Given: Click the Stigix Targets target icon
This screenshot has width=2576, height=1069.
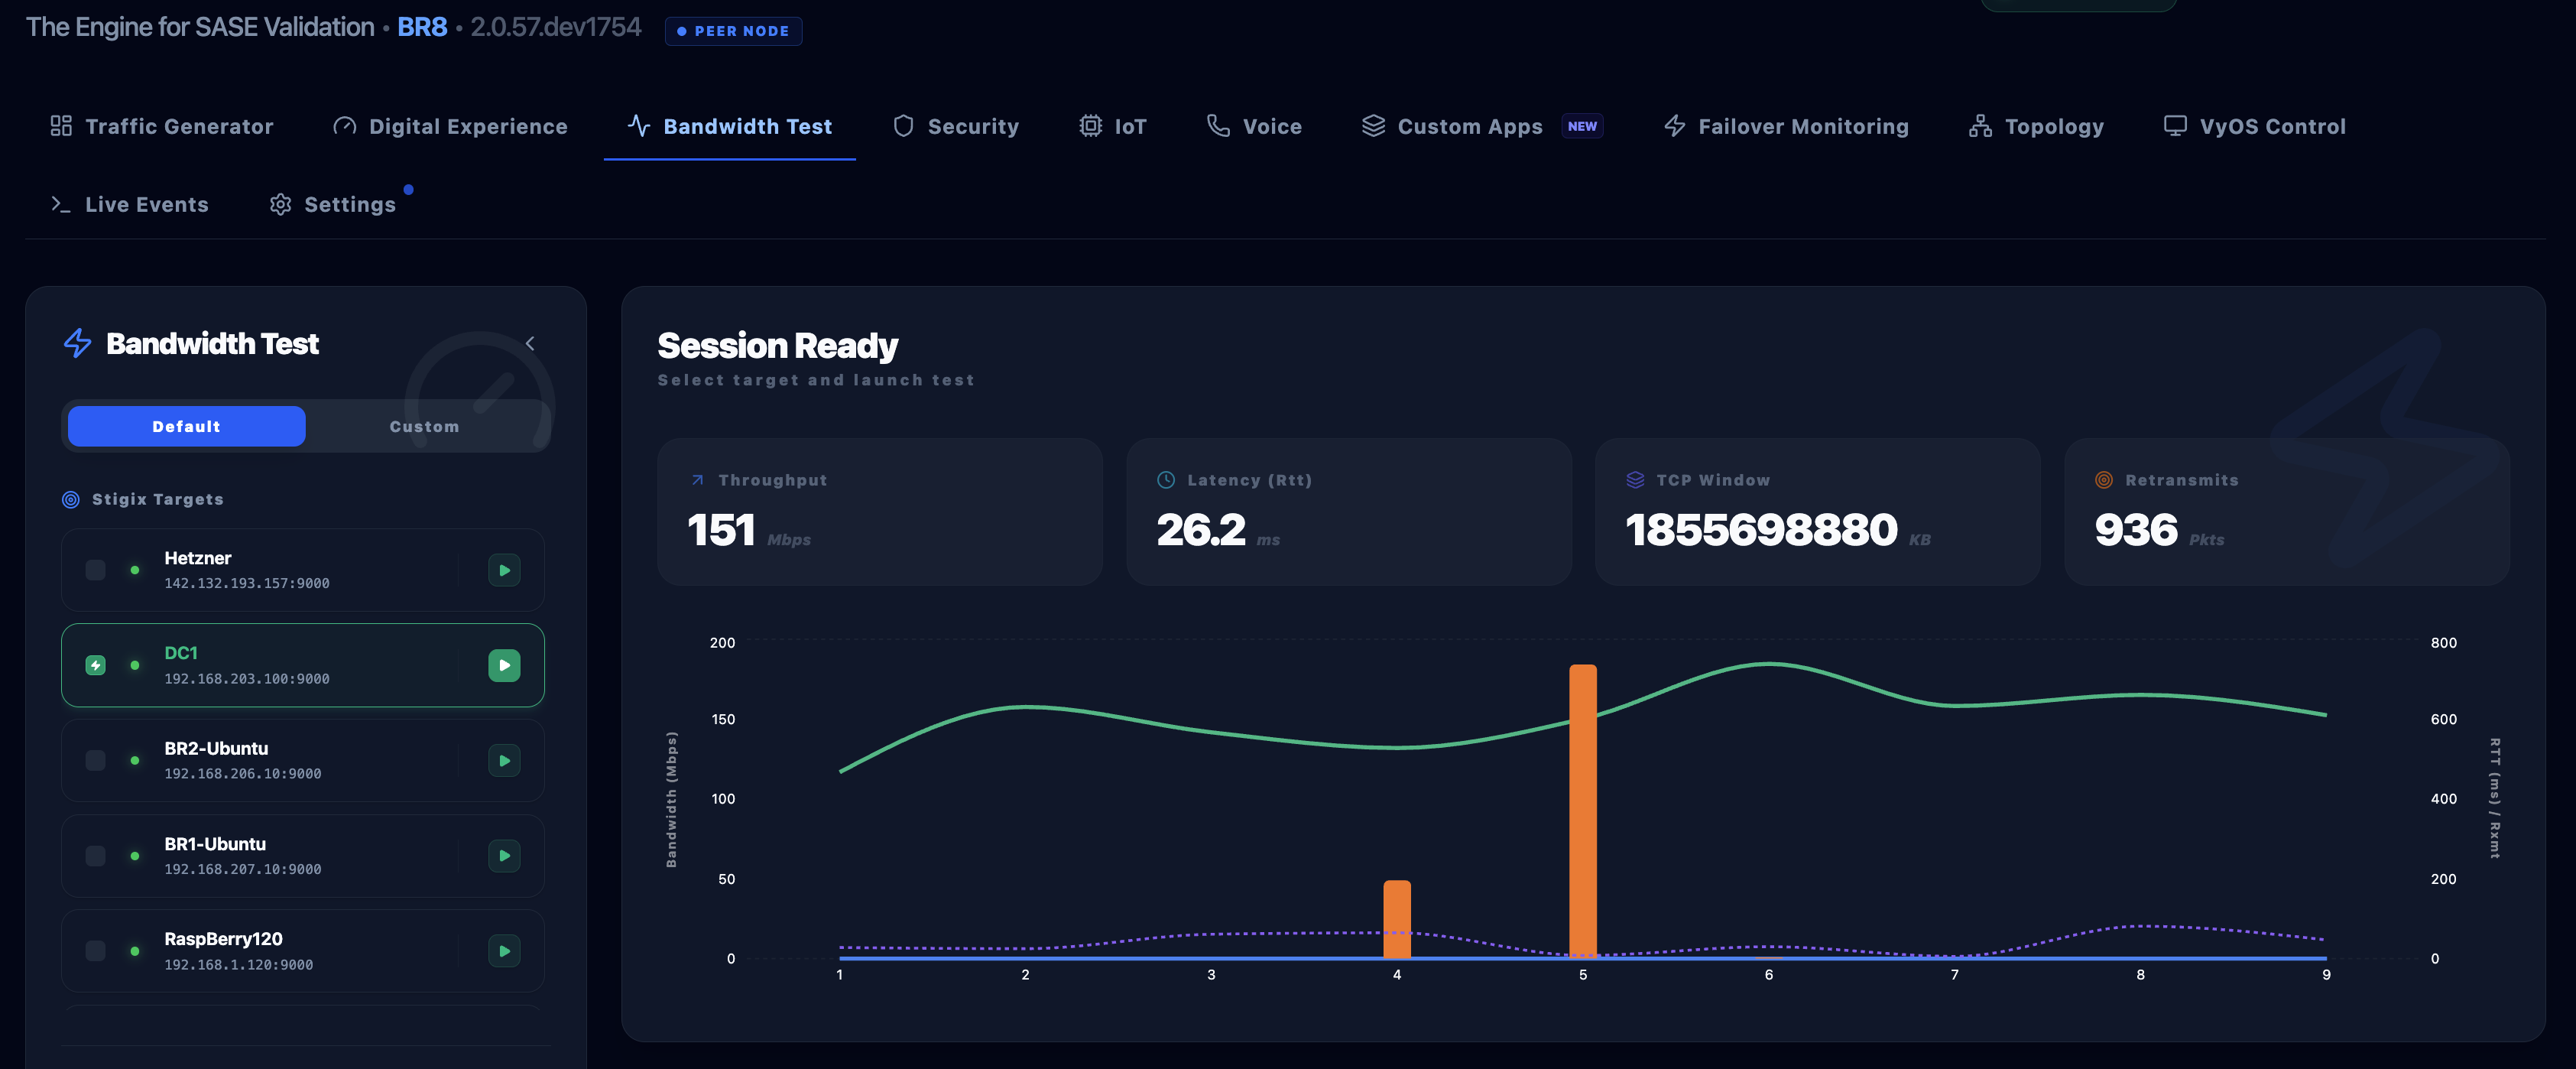Looking at the screenshot, I should [71, 499].
